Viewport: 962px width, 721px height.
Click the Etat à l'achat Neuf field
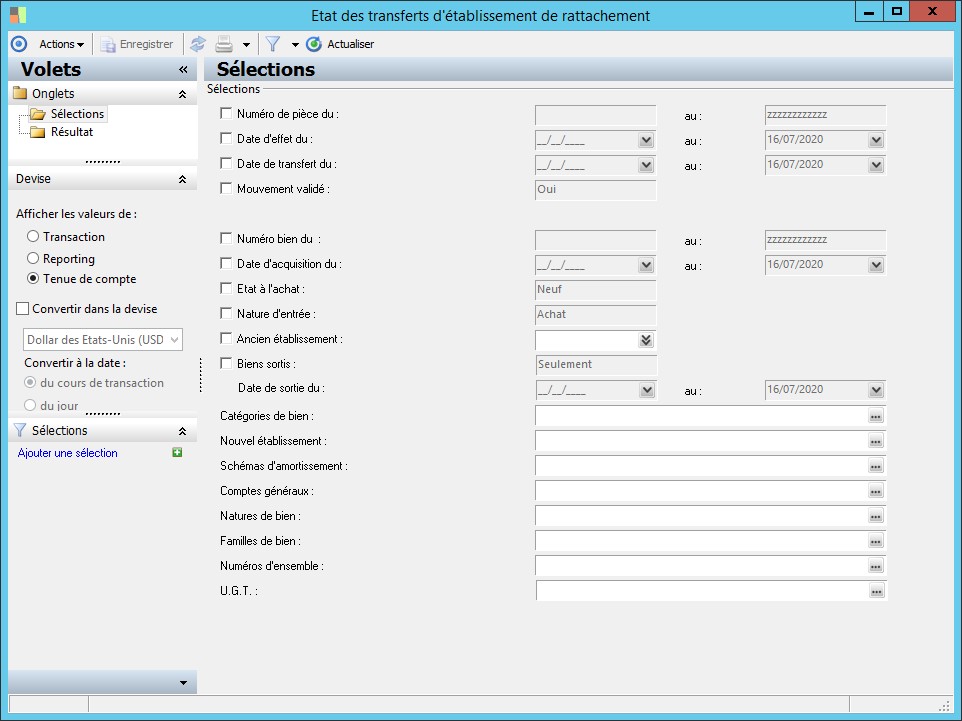pyautogui.click(x=595, y=290)
